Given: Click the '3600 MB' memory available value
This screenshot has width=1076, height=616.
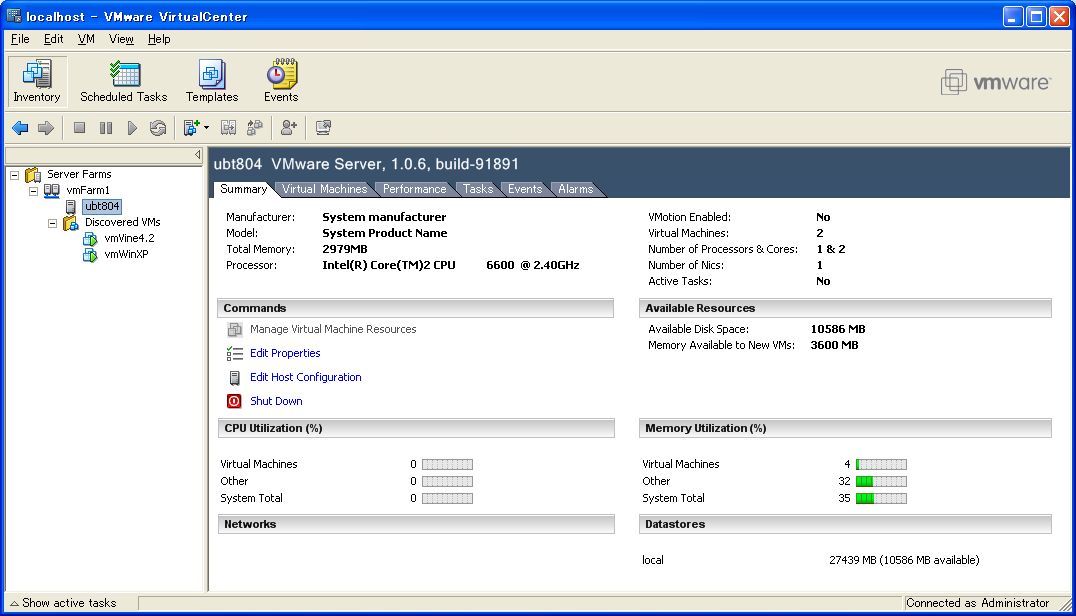Looking at the screenshot, I should tap(834, 346).
